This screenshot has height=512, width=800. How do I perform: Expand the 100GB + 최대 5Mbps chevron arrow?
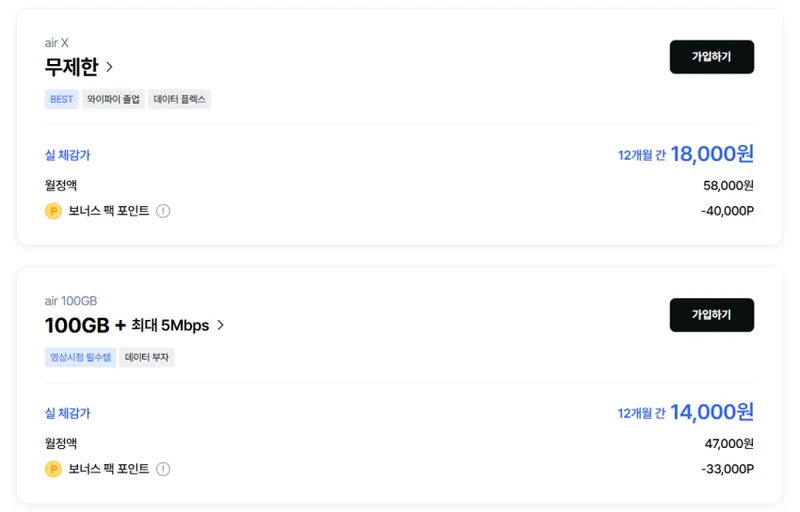tap(220, 325)
